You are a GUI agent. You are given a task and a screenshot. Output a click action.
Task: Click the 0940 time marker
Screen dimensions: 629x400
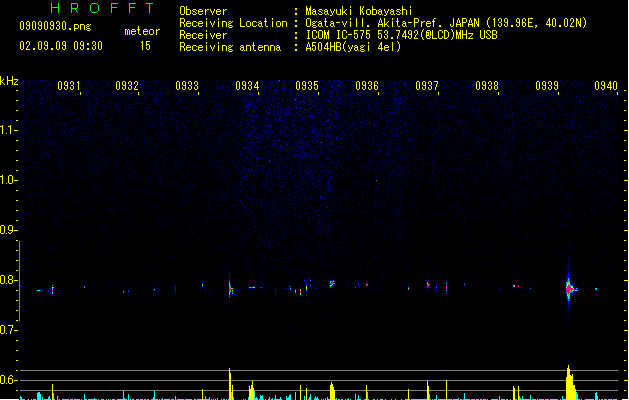point(606,86)
